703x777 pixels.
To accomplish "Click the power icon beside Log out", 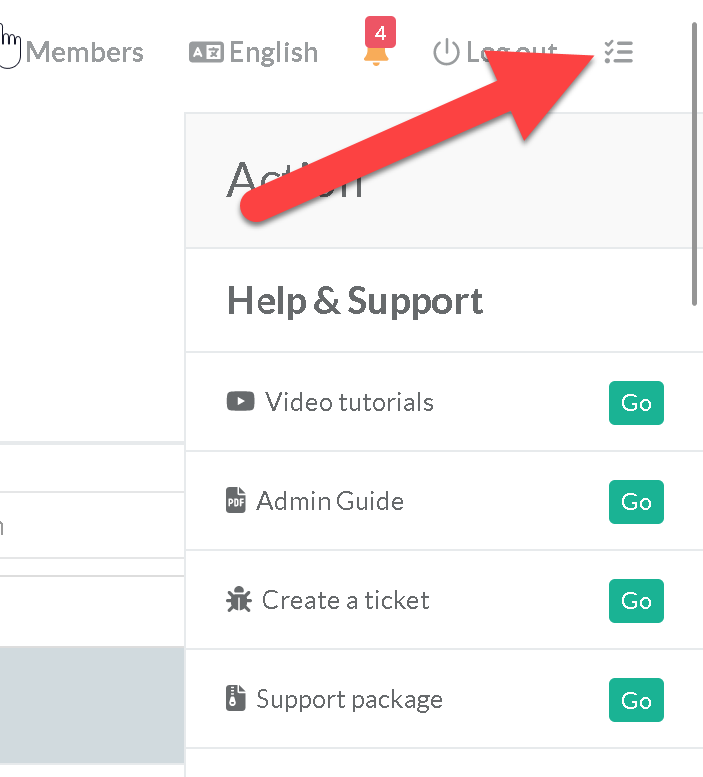I will [x=446, y=52].
